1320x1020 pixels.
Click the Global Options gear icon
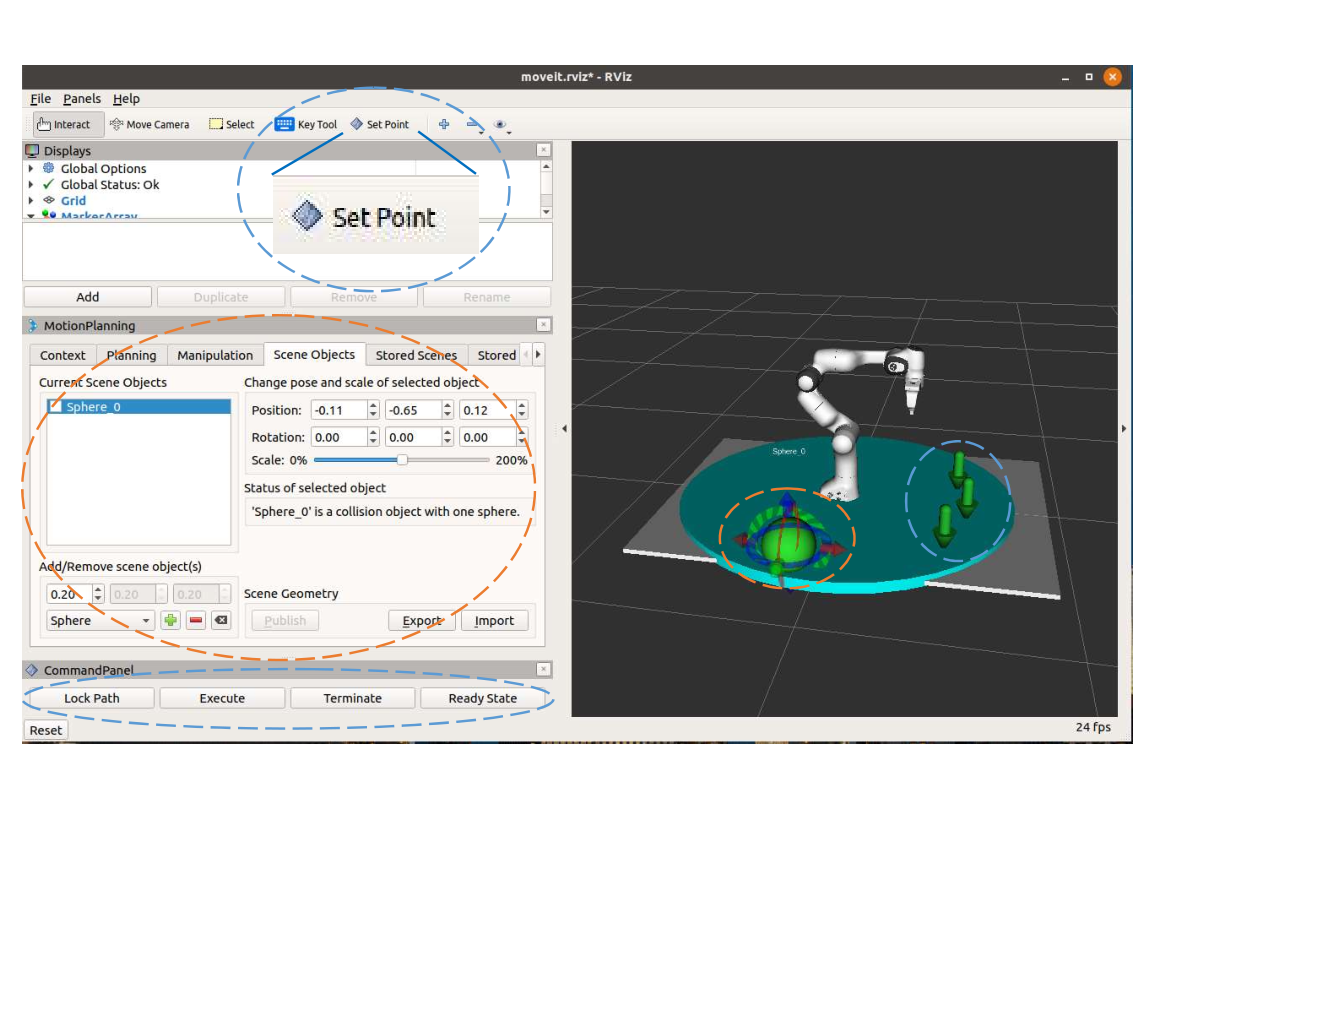click(48, 169)
